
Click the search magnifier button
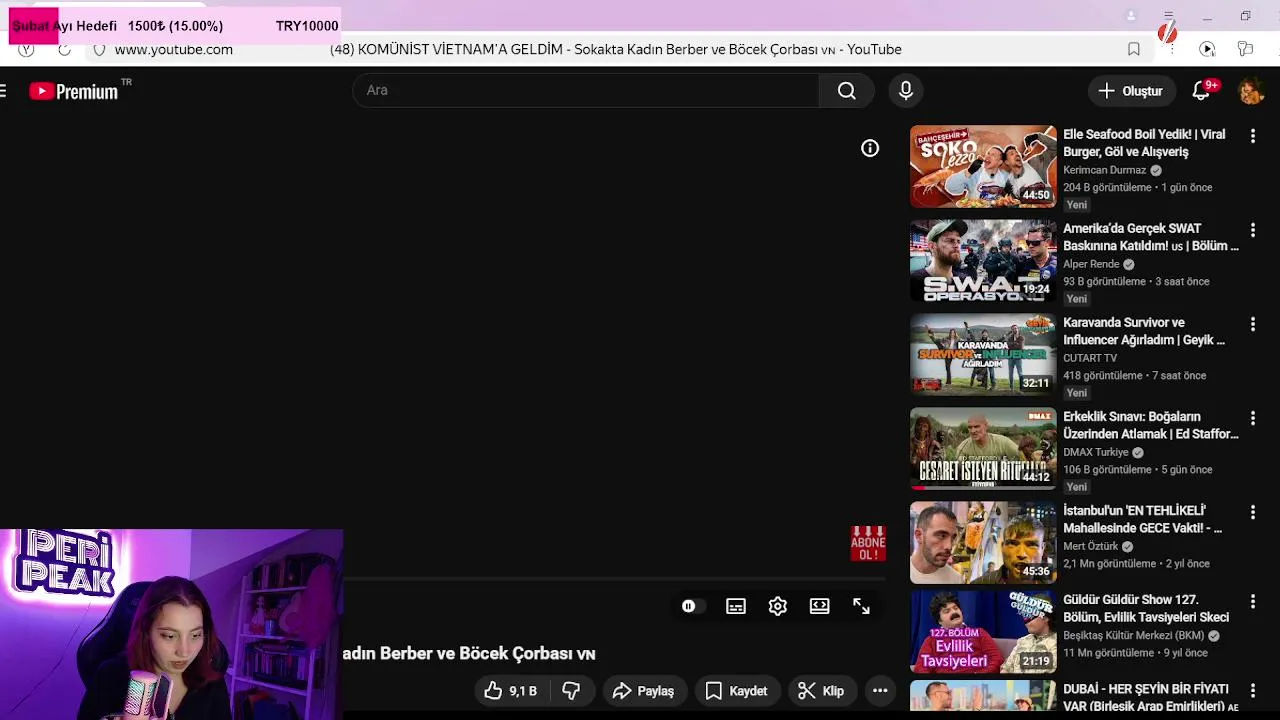(847, 91)
